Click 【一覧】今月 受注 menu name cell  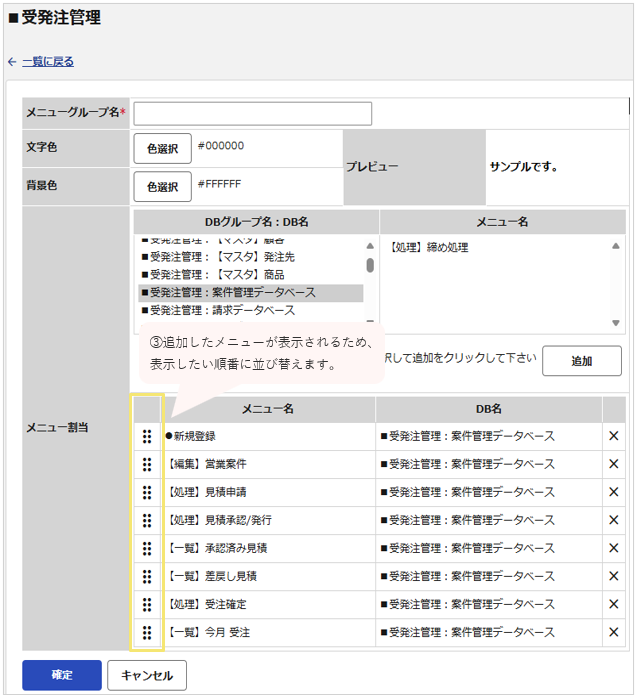[268, 633]
